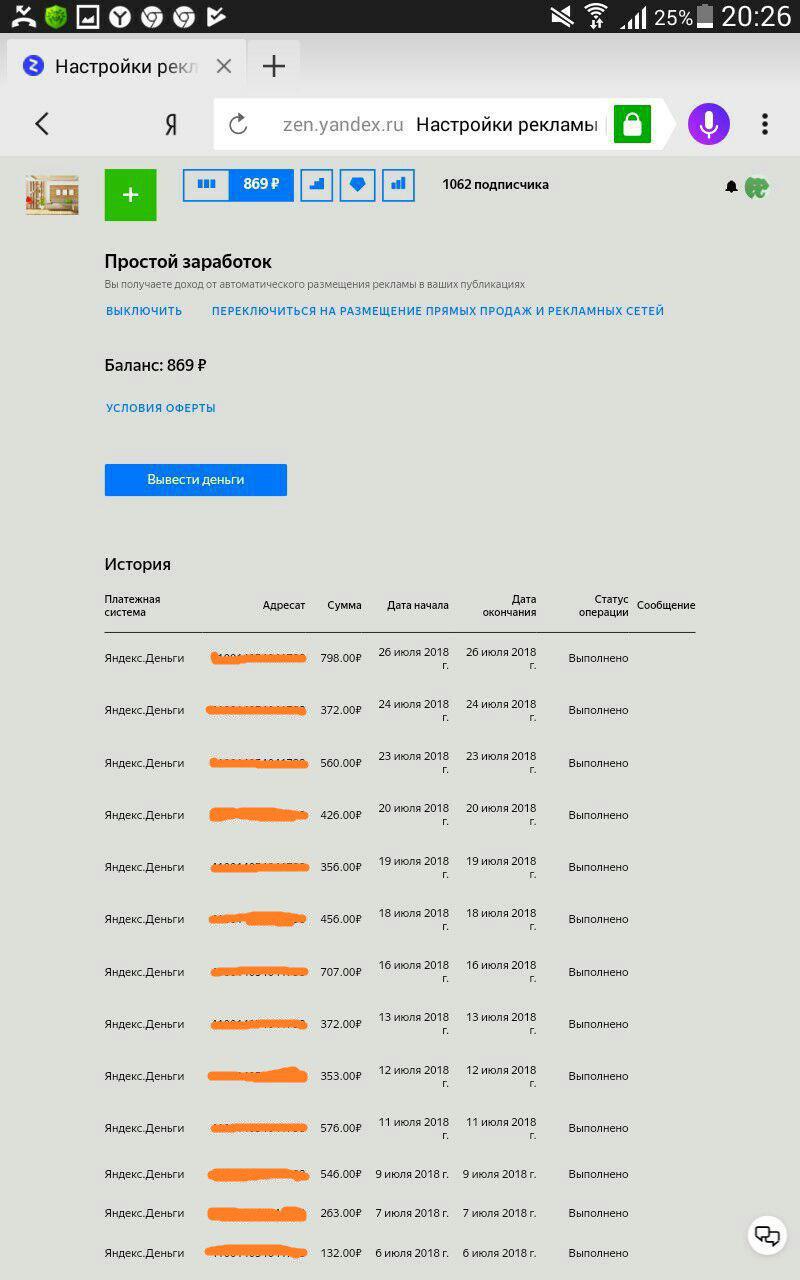The image size is (800, 1280).
Task: Open the УСЛОВИЯ ОФЕРТЫ link
Action: click(x=161, y=408)
